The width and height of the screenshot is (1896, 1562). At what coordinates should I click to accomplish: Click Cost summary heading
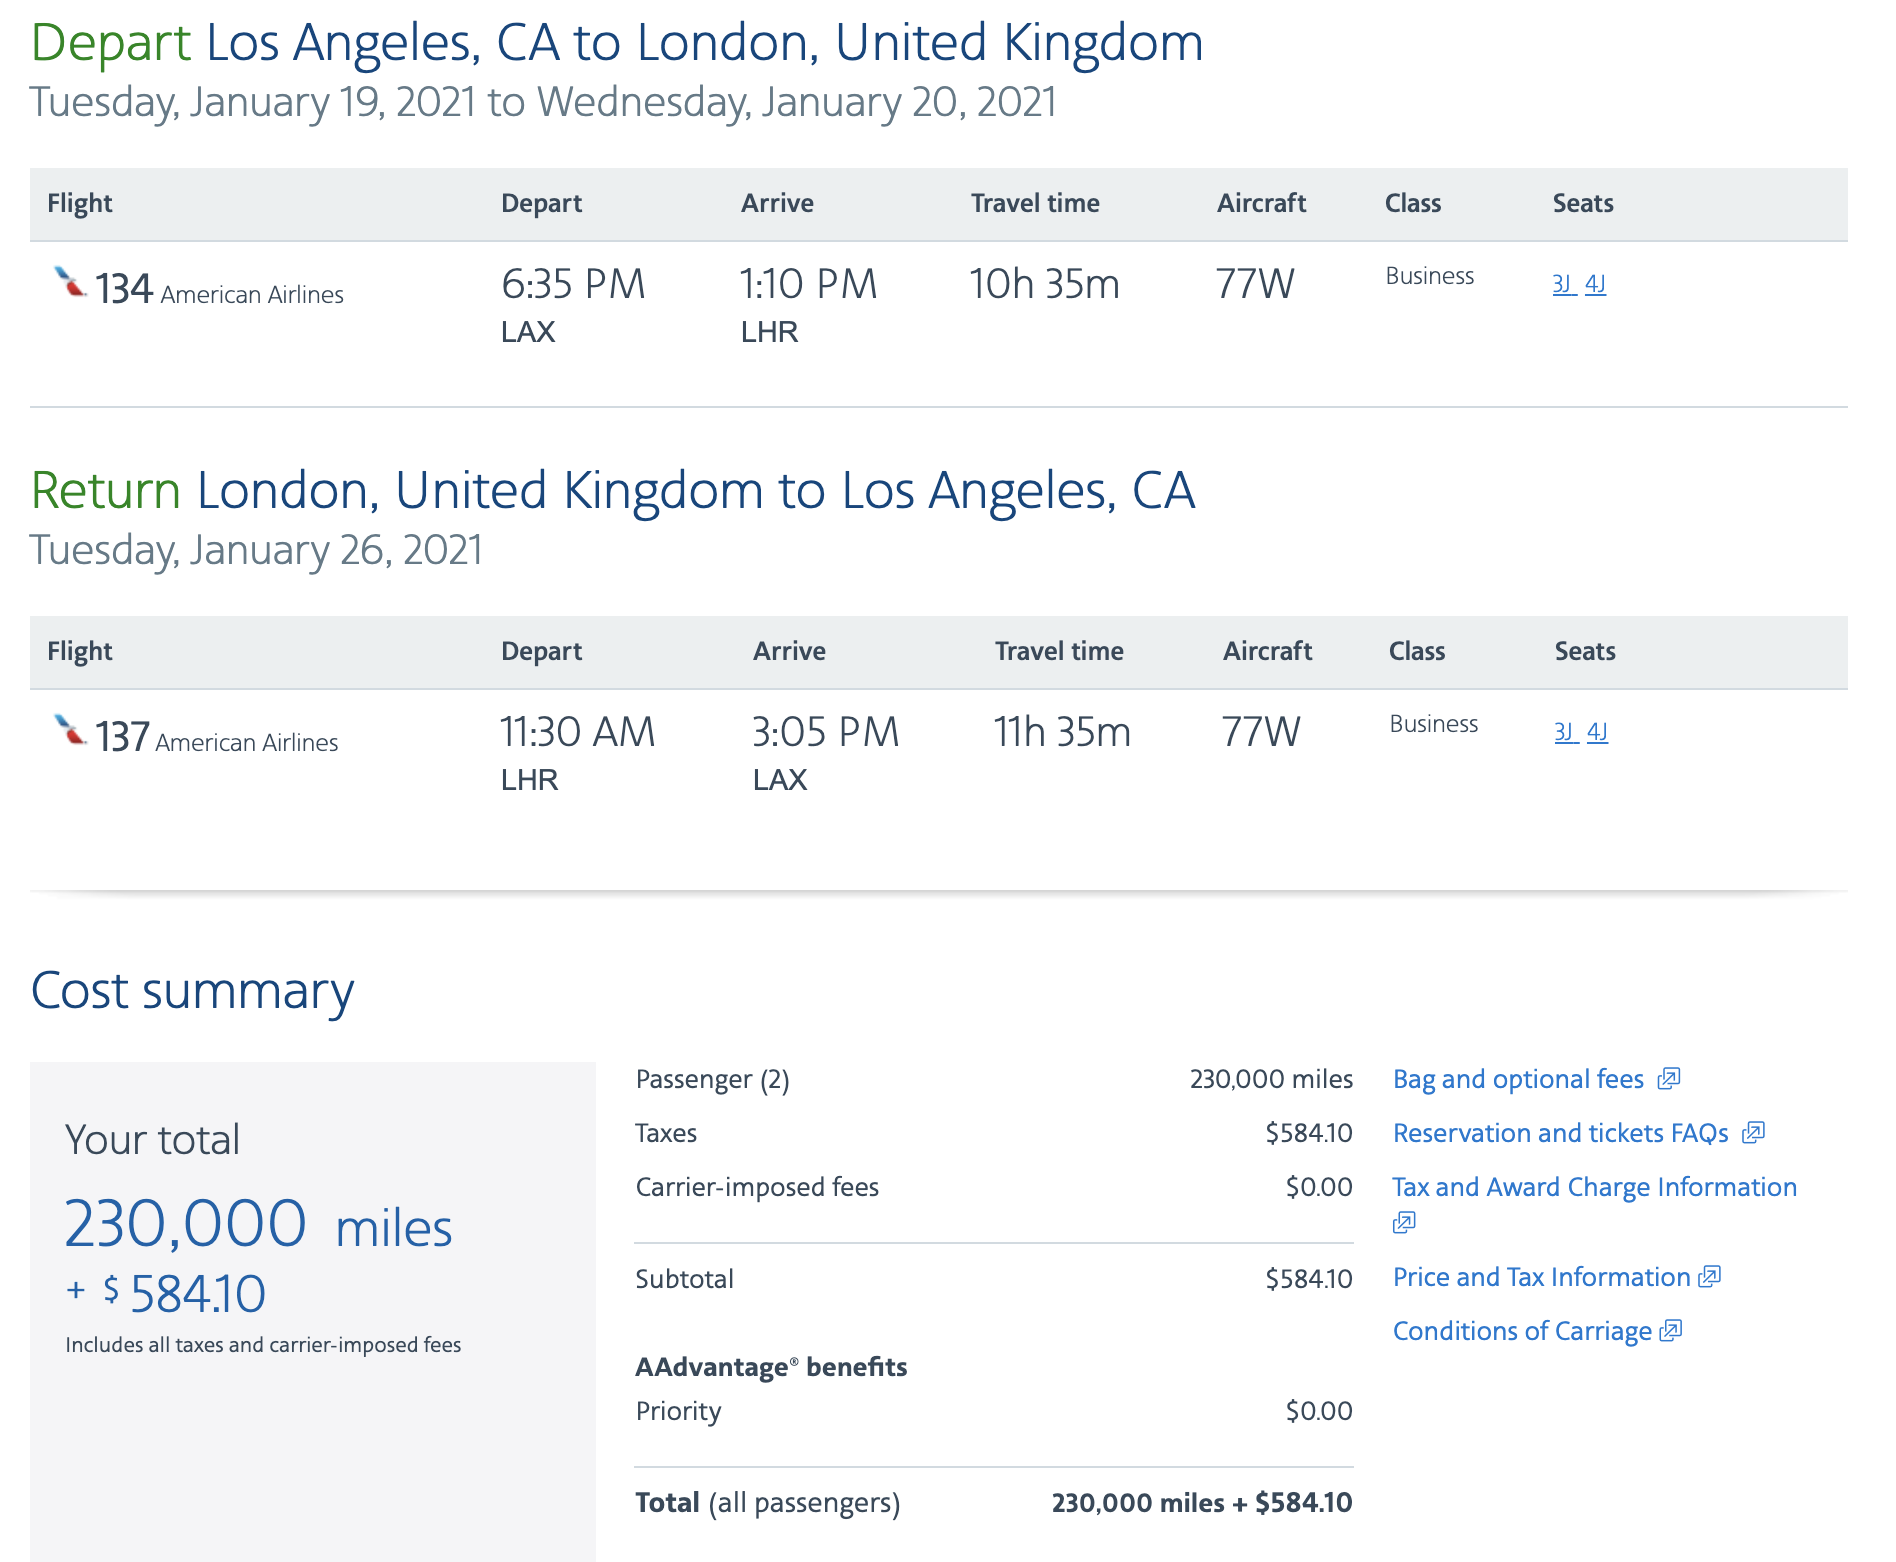click(x=192, y=992)
